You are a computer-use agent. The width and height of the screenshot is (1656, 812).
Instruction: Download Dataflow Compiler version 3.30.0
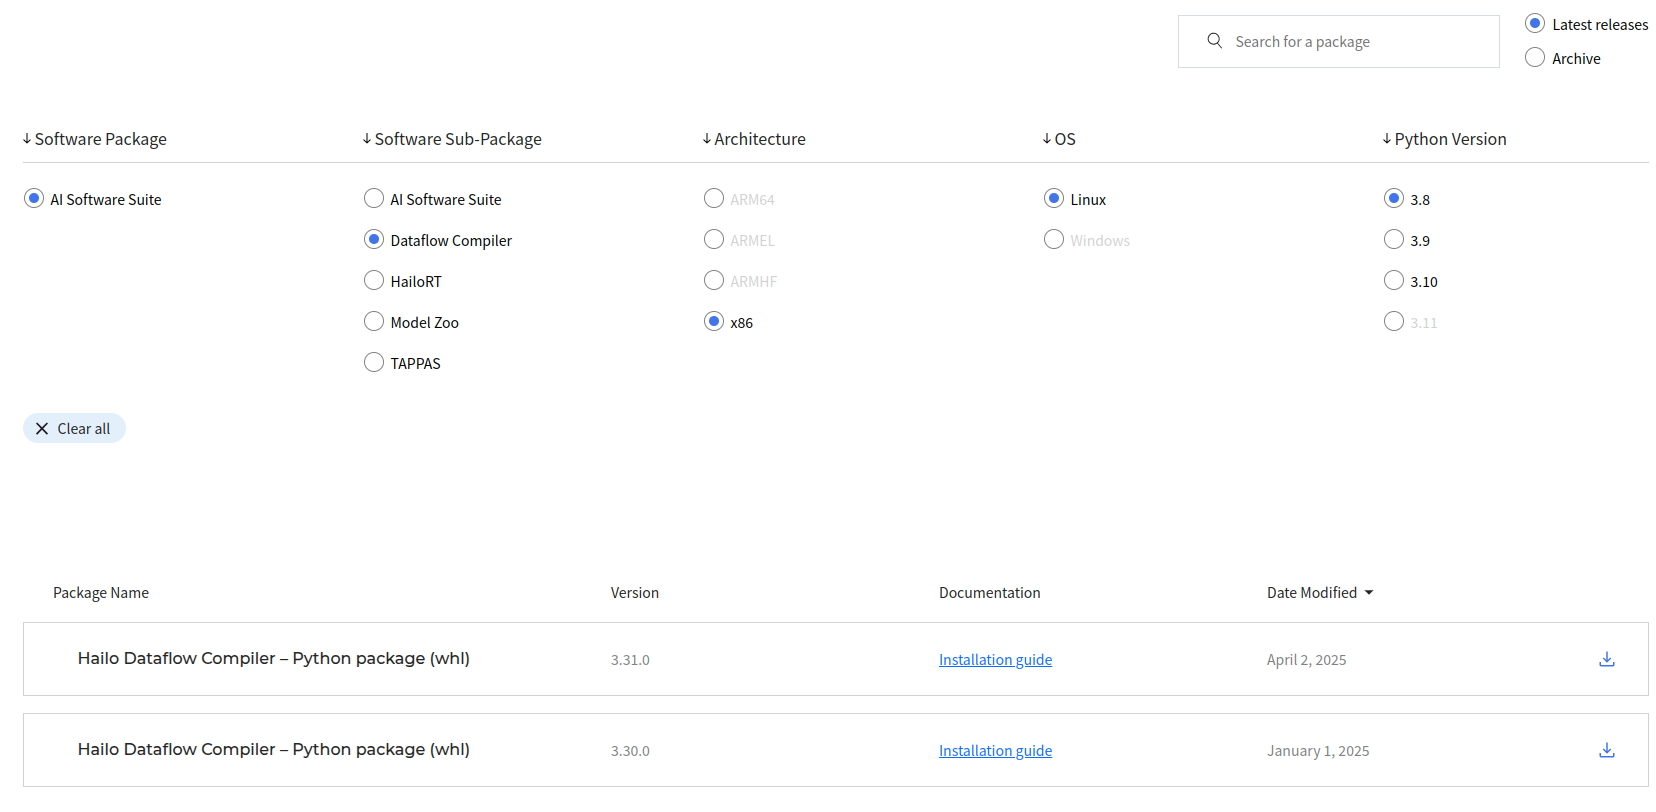pos(1607,750)
